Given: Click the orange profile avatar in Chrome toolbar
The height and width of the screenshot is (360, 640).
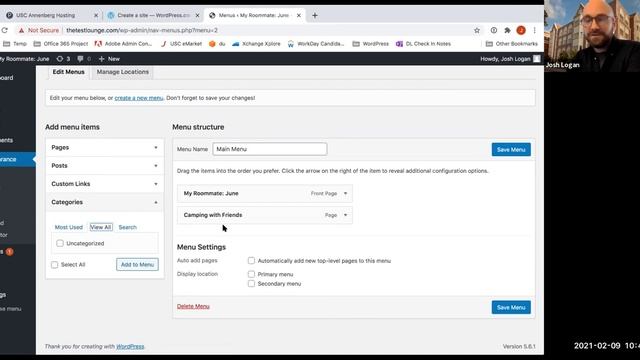Looking at the screenshot, I should click(521, 30).
